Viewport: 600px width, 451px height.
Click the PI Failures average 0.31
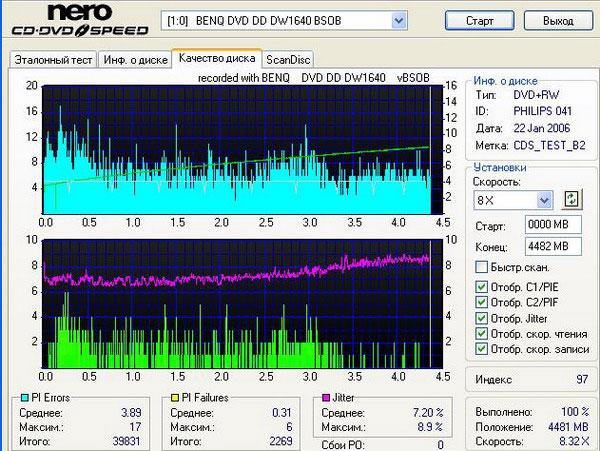click(x=282, y=413)
